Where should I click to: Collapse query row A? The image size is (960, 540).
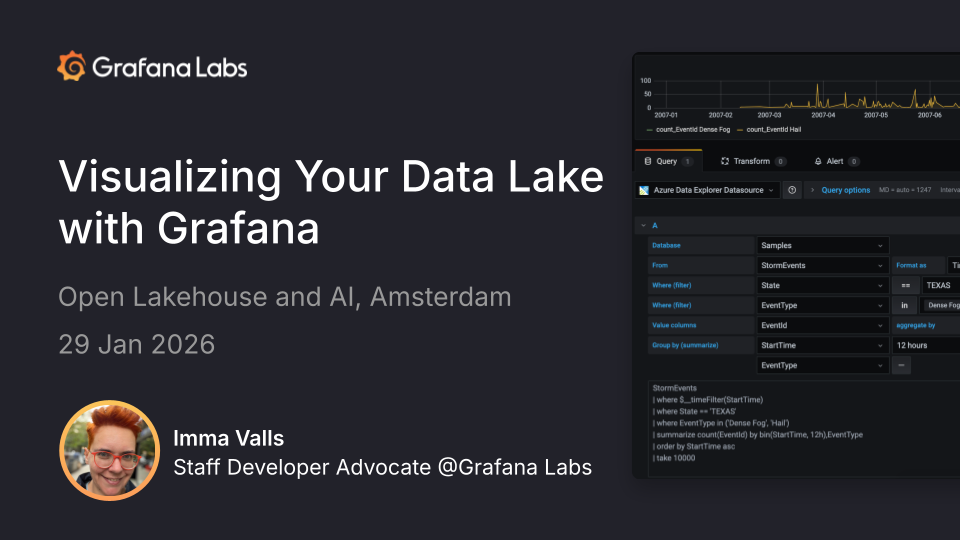coord(643,226)
